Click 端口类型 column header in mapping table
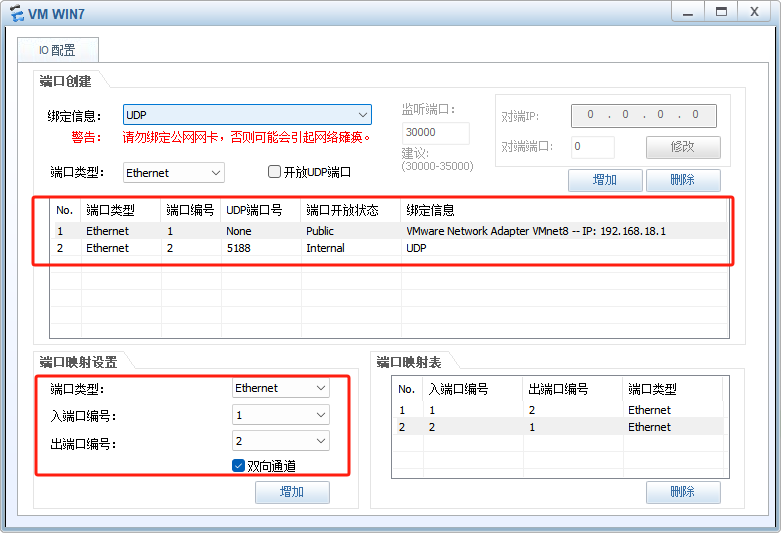 (x=672, y=389)
